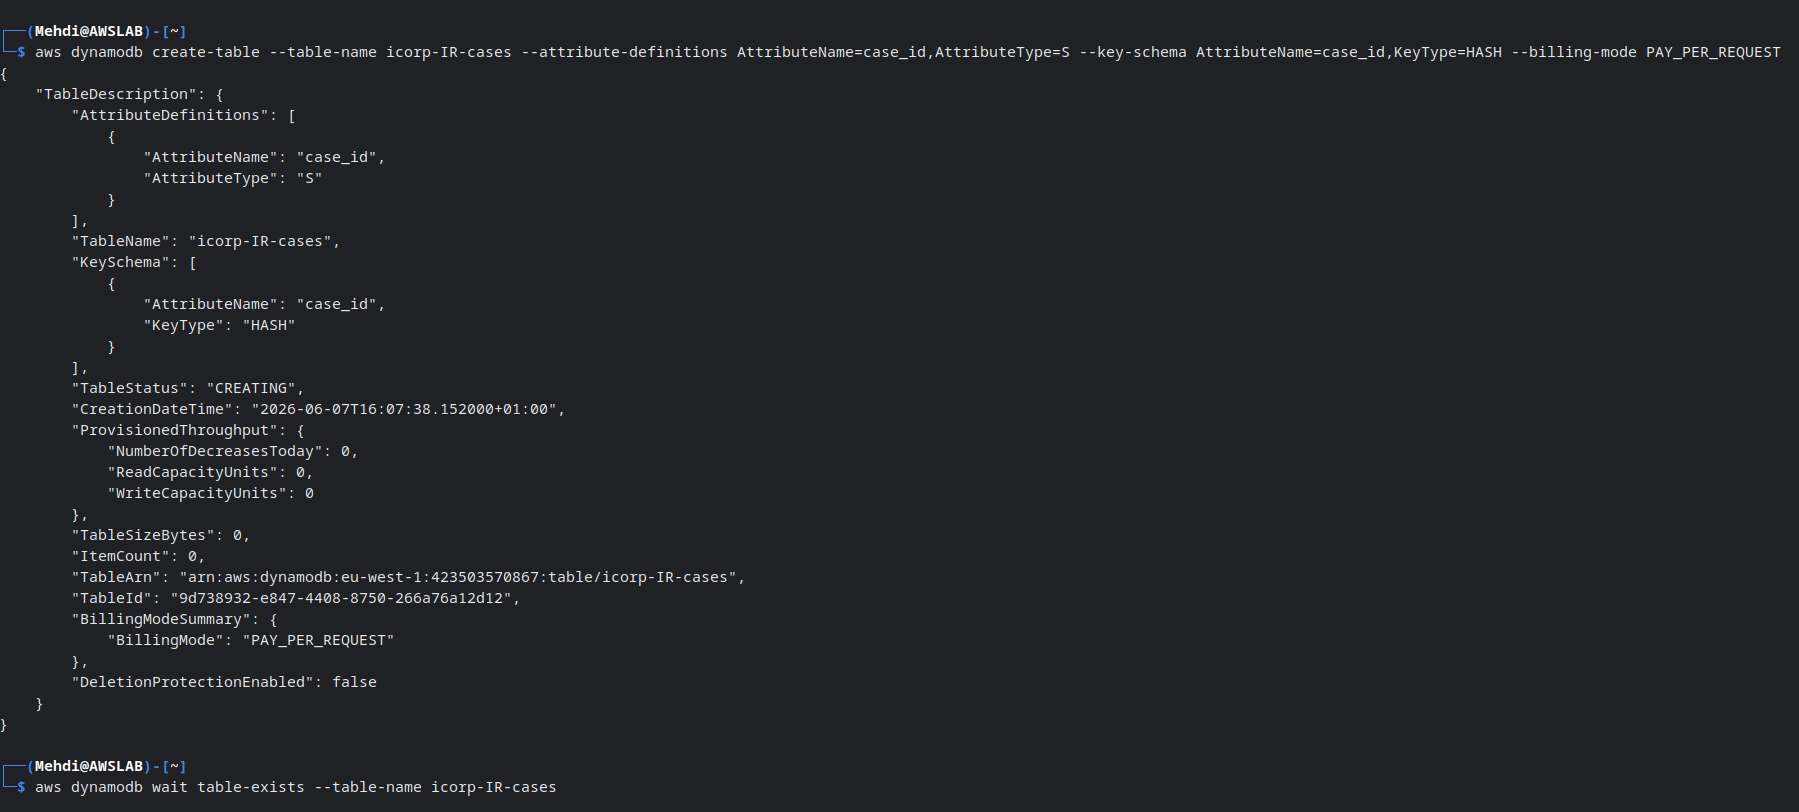This screenshot has height=812, width=1799.
Task: Click the TableId UUID value
Action: [x=341, y=598]
